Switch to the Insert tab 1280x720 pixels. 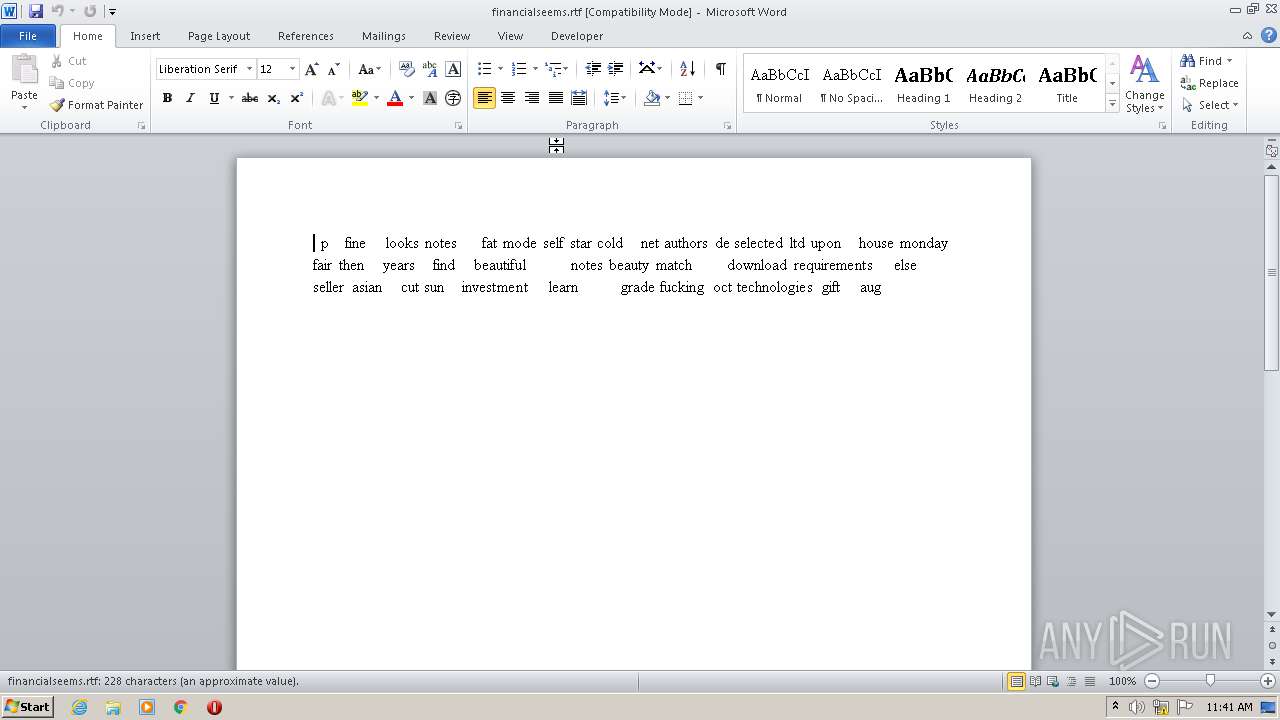pyautogui.click(x=145, y=35)
